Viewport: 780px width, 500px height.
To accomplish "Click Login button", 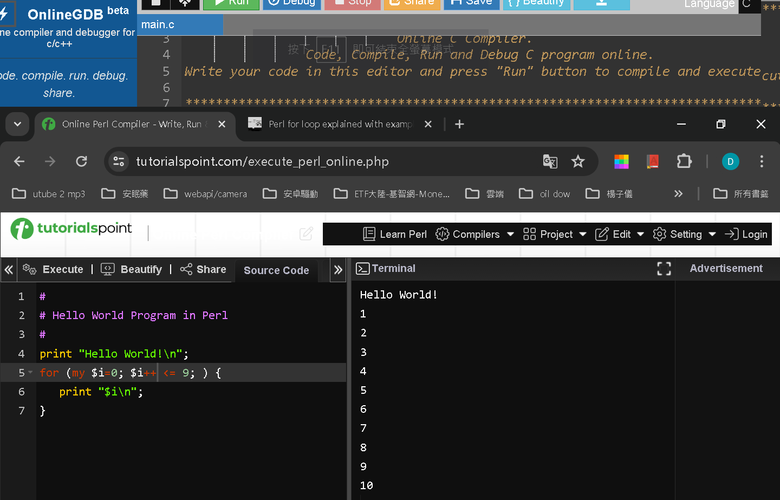I will (x=747, y=234).
